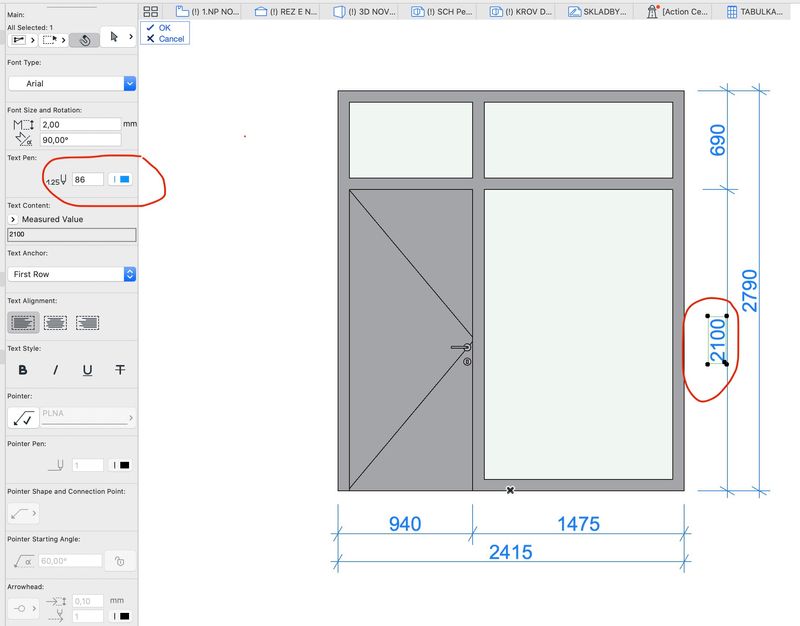This screenshot has height=626, width=800.
Task: Click the door handle in drawing
Action: 461,347
